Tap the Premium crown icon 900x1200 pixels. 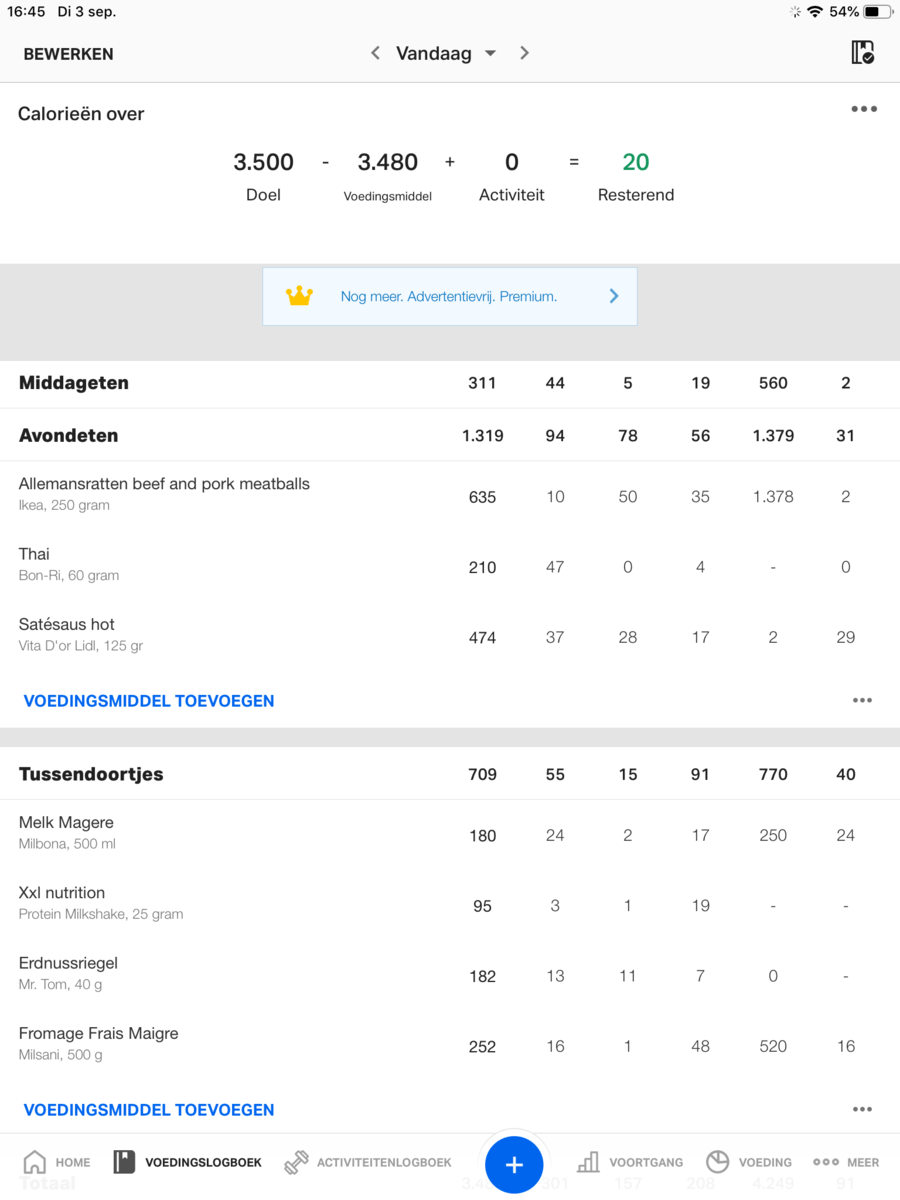299,296
